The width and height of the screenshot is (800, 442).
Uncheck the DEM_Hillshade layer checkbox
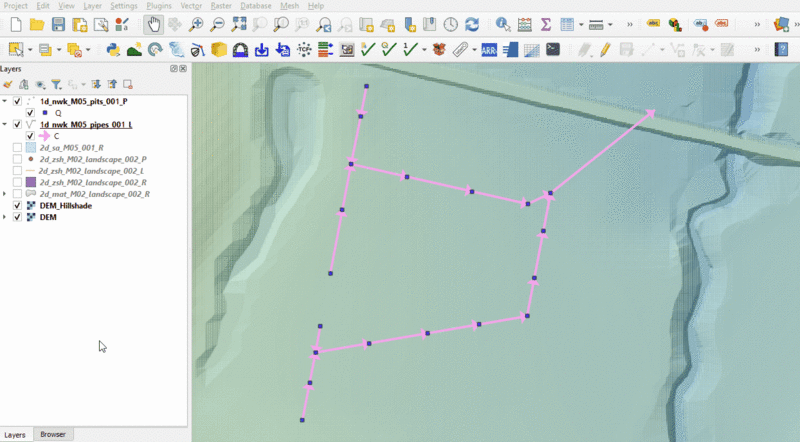point(17,205)
